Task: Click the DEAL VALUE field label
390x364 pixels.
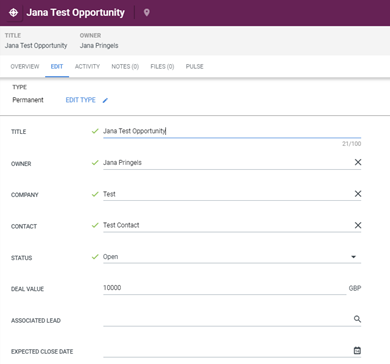Action: coord(27,289)
